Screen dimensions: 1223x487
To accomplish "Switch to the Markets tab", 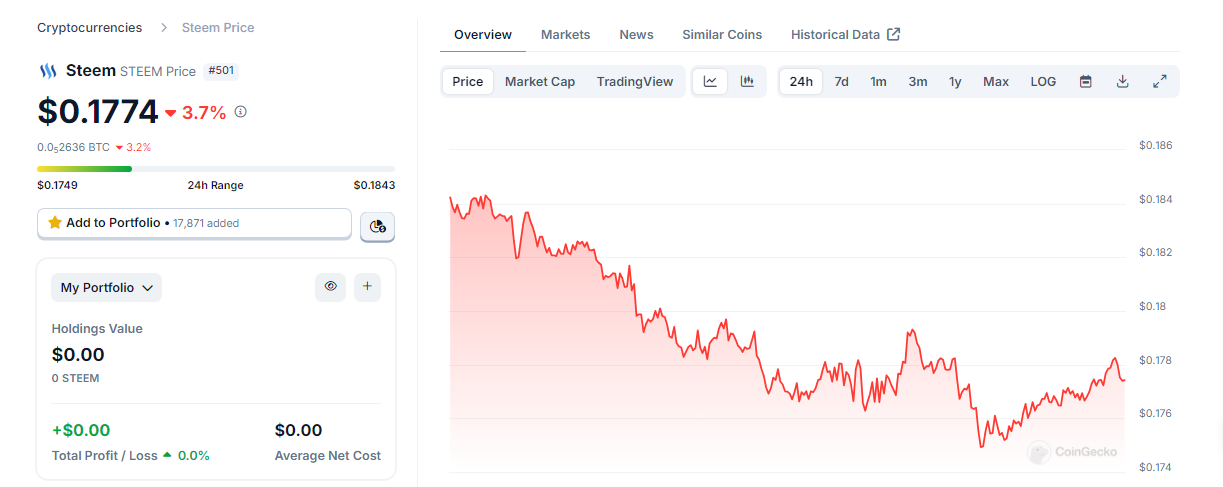I will 566,35.
